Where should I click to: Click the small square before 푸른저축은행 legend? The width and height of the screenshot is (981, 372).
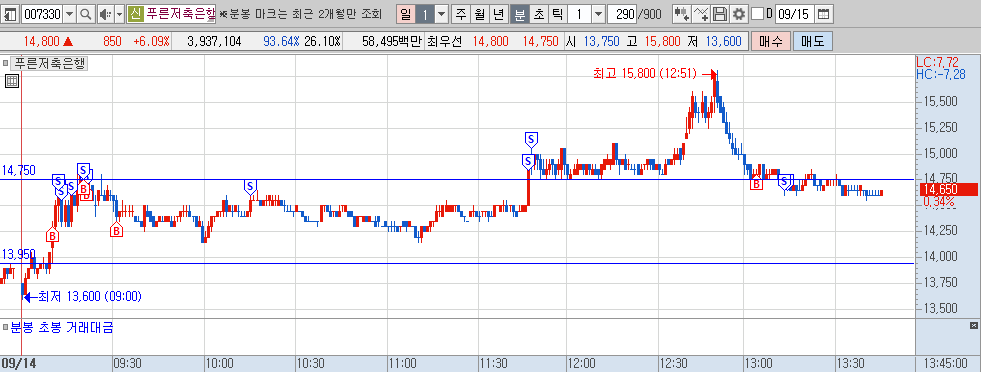click(x=6, y=63)
